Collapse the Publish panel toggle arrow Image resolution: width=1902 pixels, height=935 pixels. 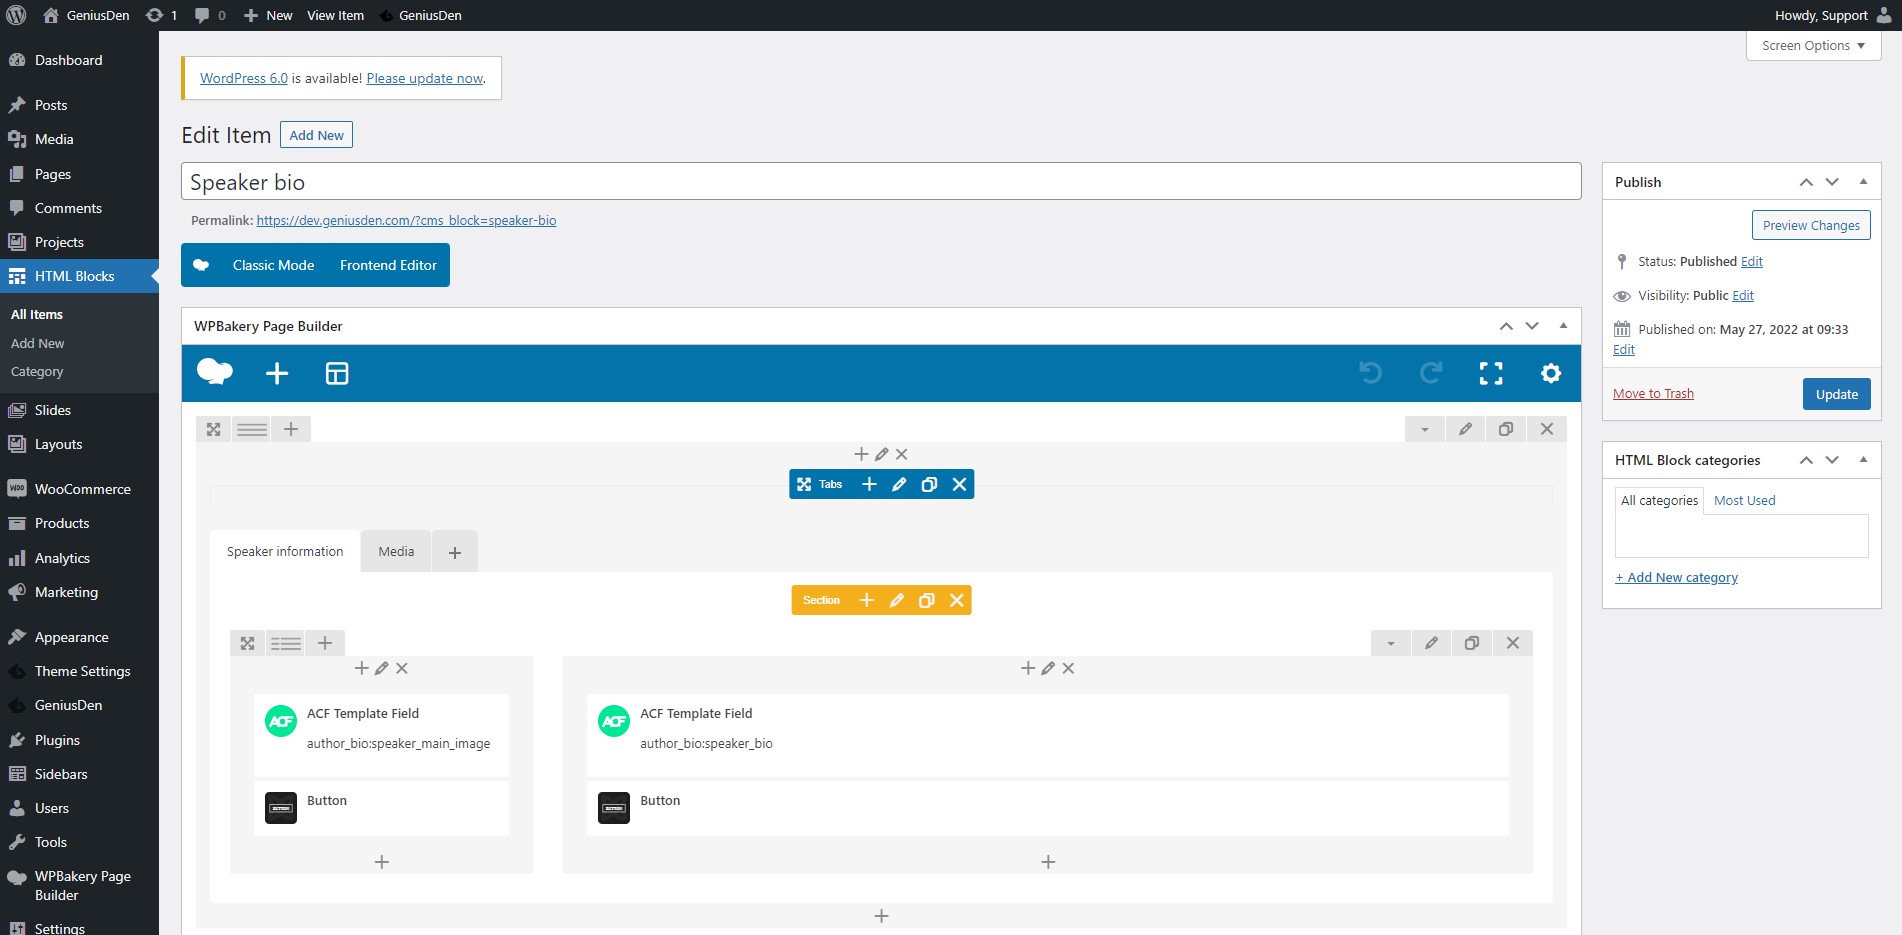click(1863, 181)
